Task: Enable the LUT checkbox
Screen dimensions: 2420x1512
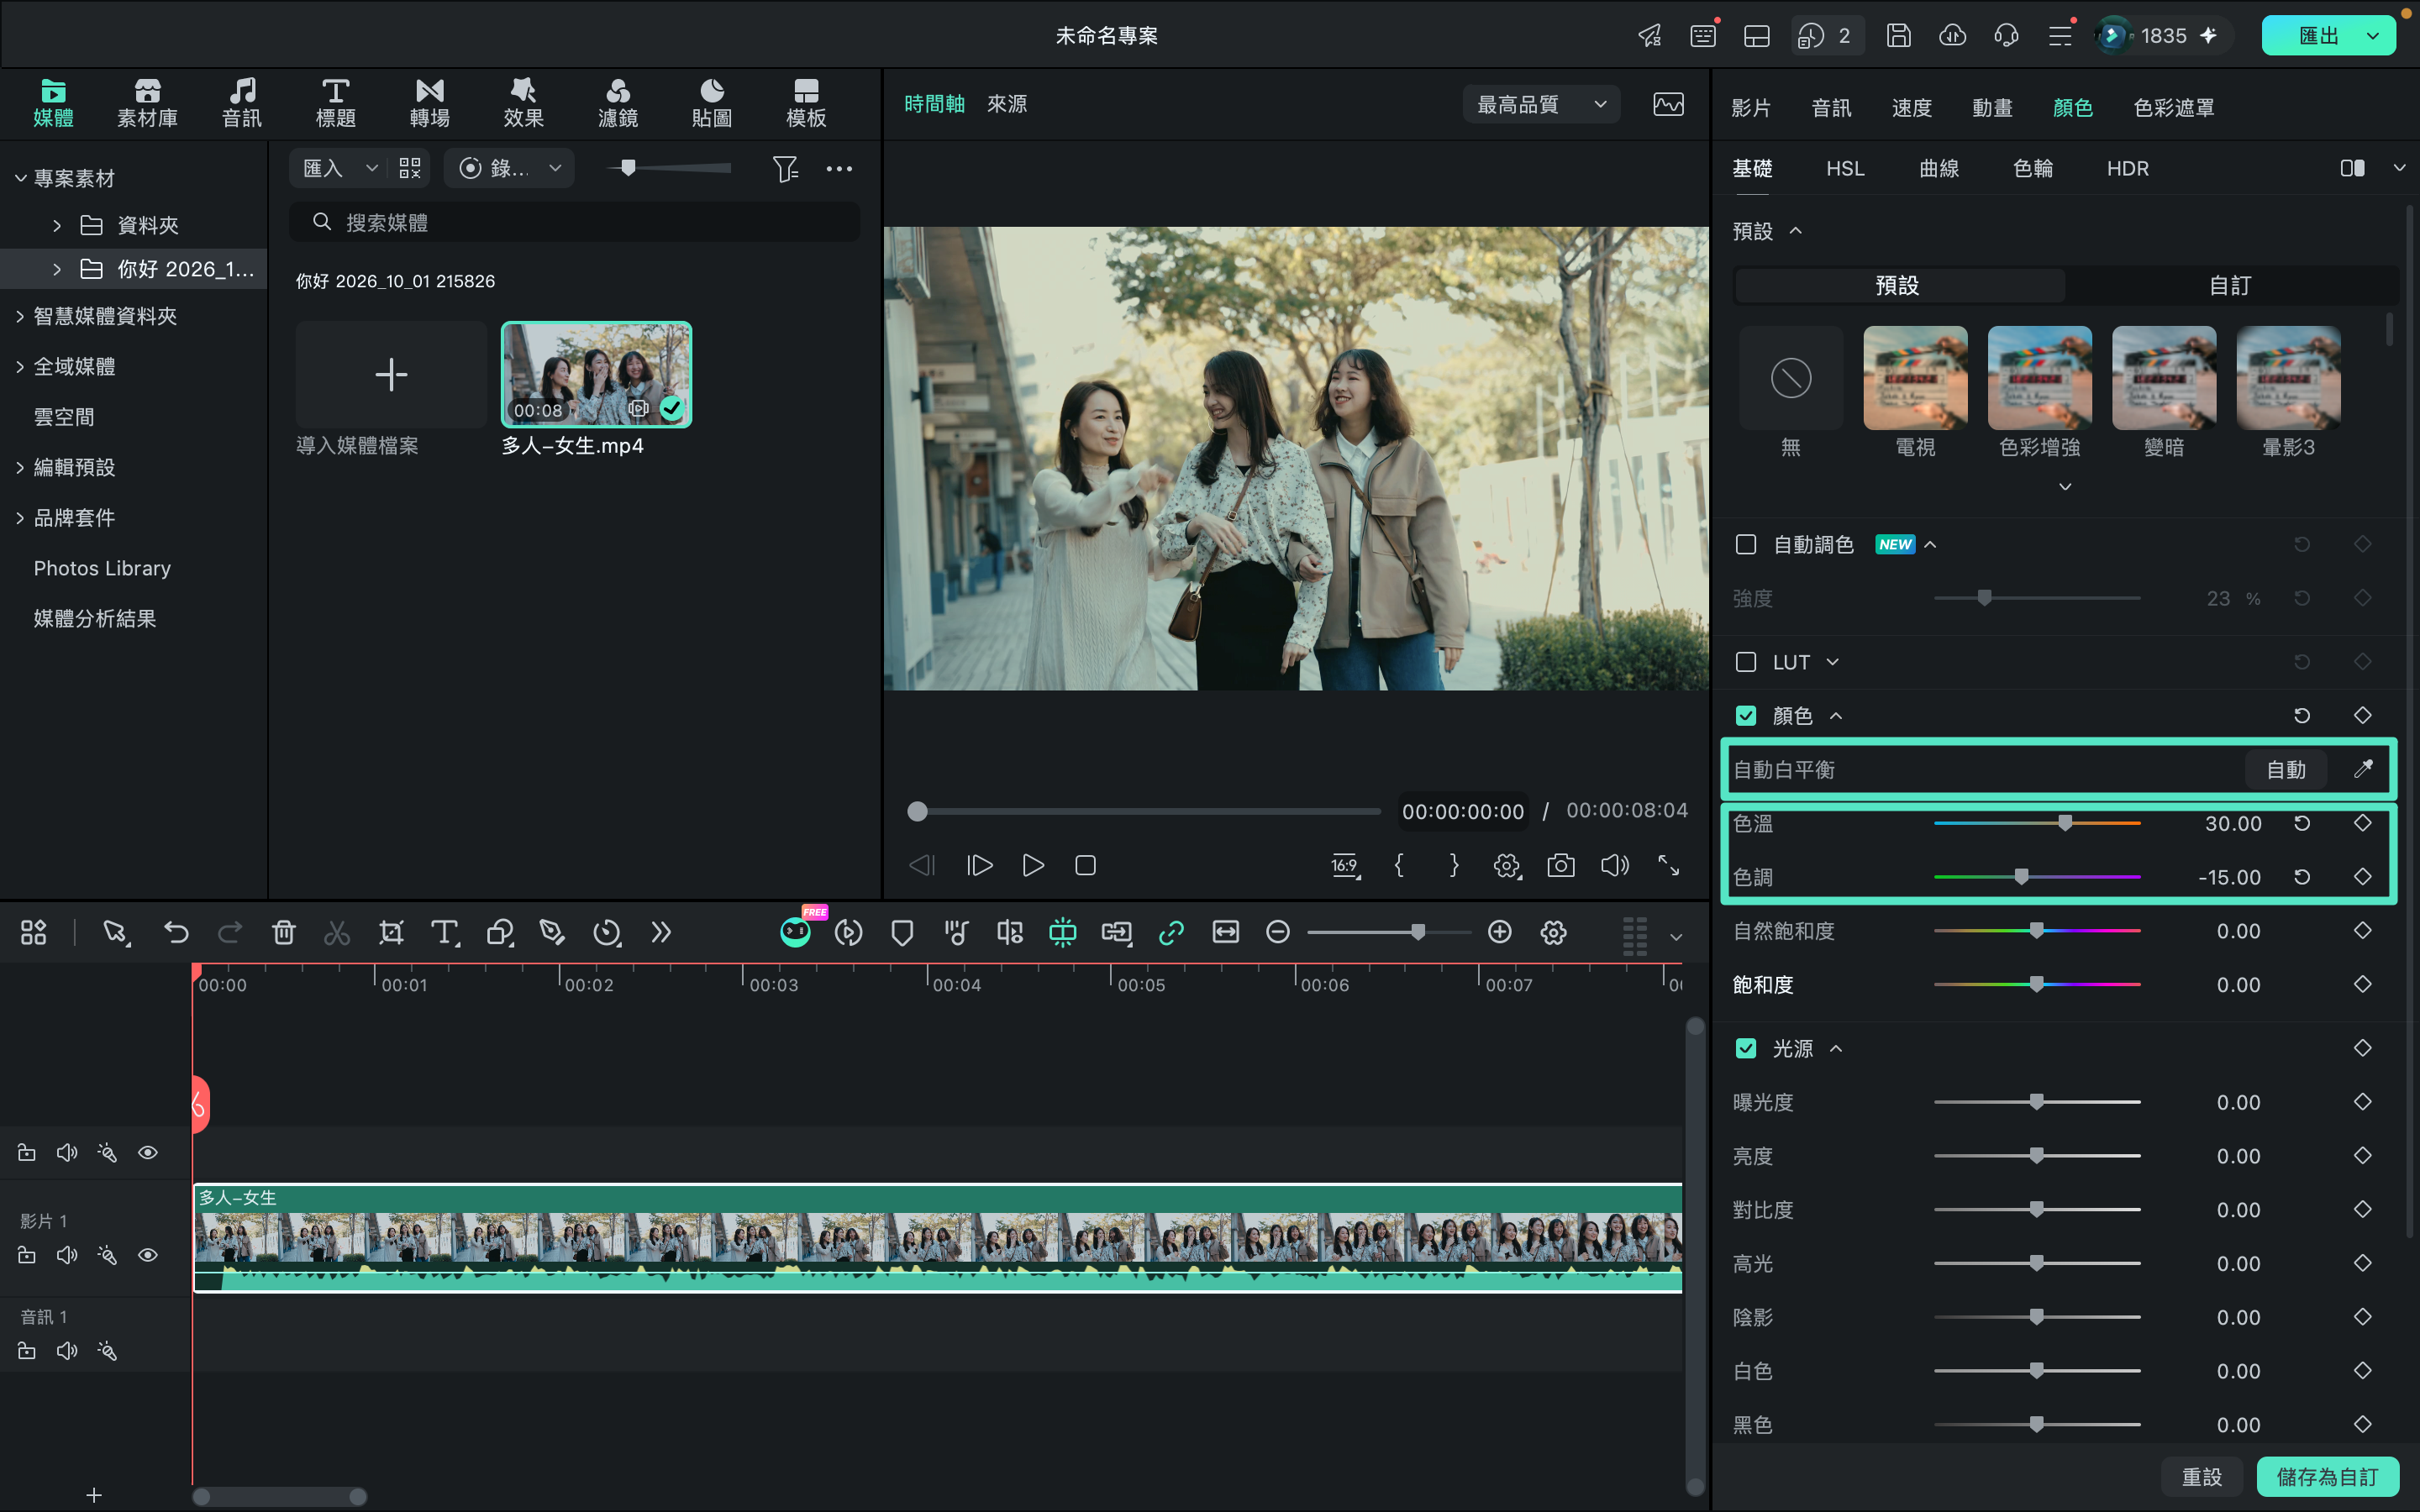Action: pyautogui.click(x=1746, y=662)
